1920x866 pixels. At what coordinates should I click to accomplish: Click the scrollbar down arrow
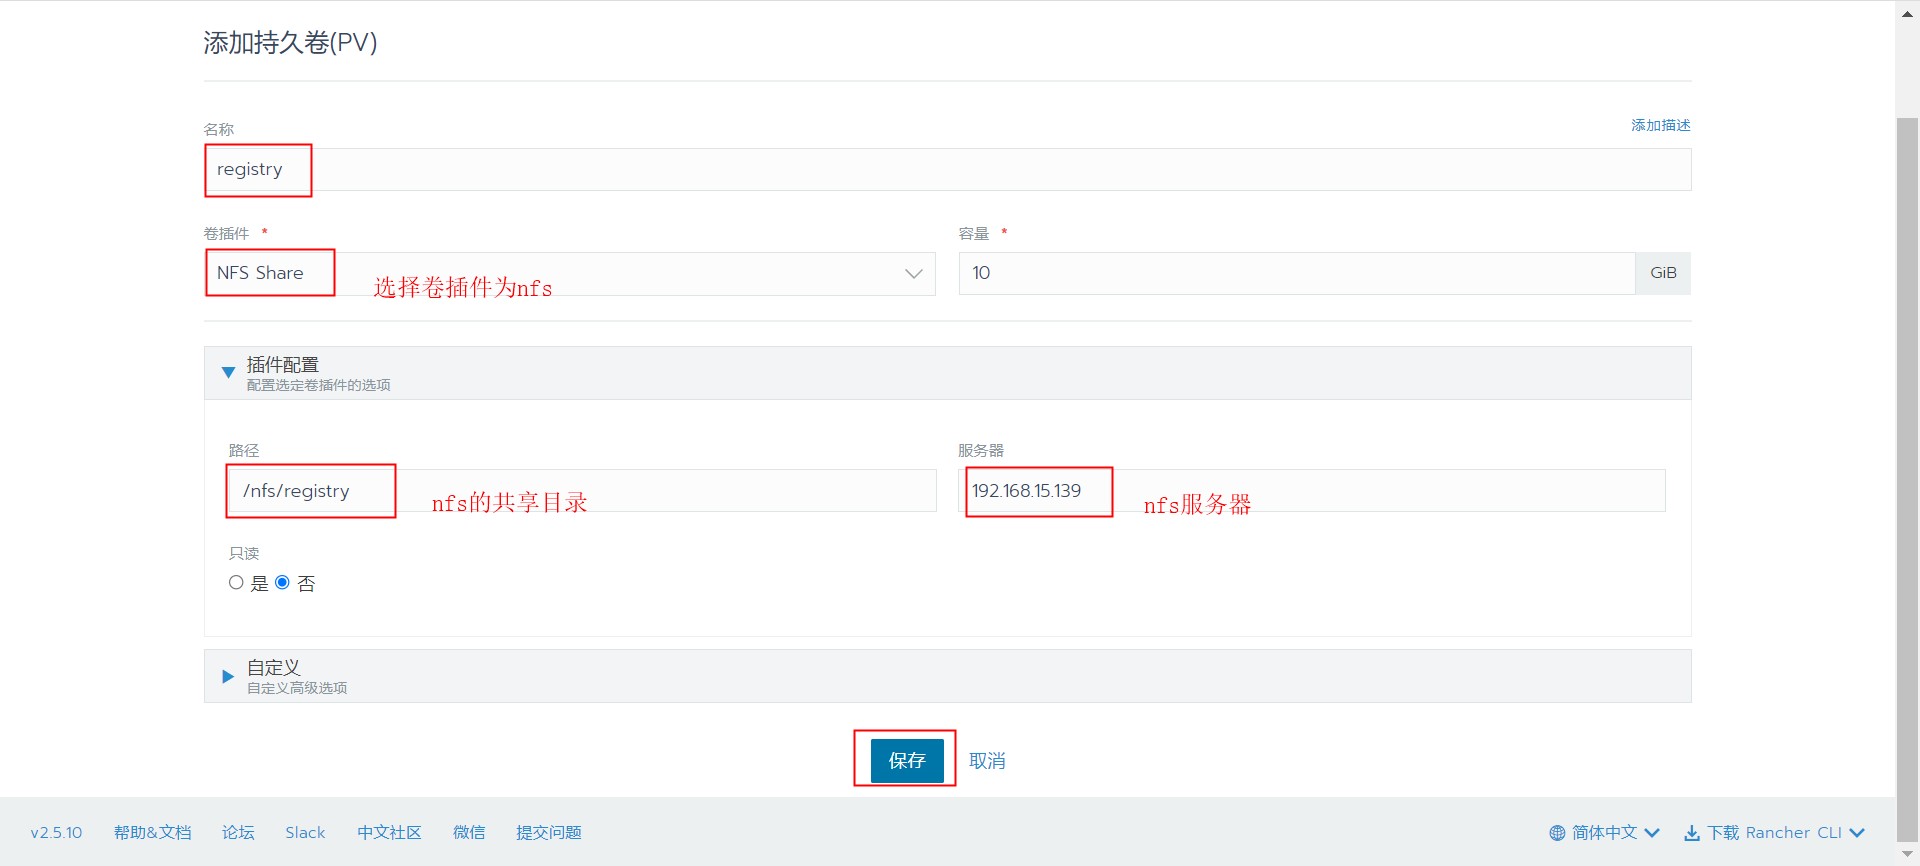click(1907, 855)
